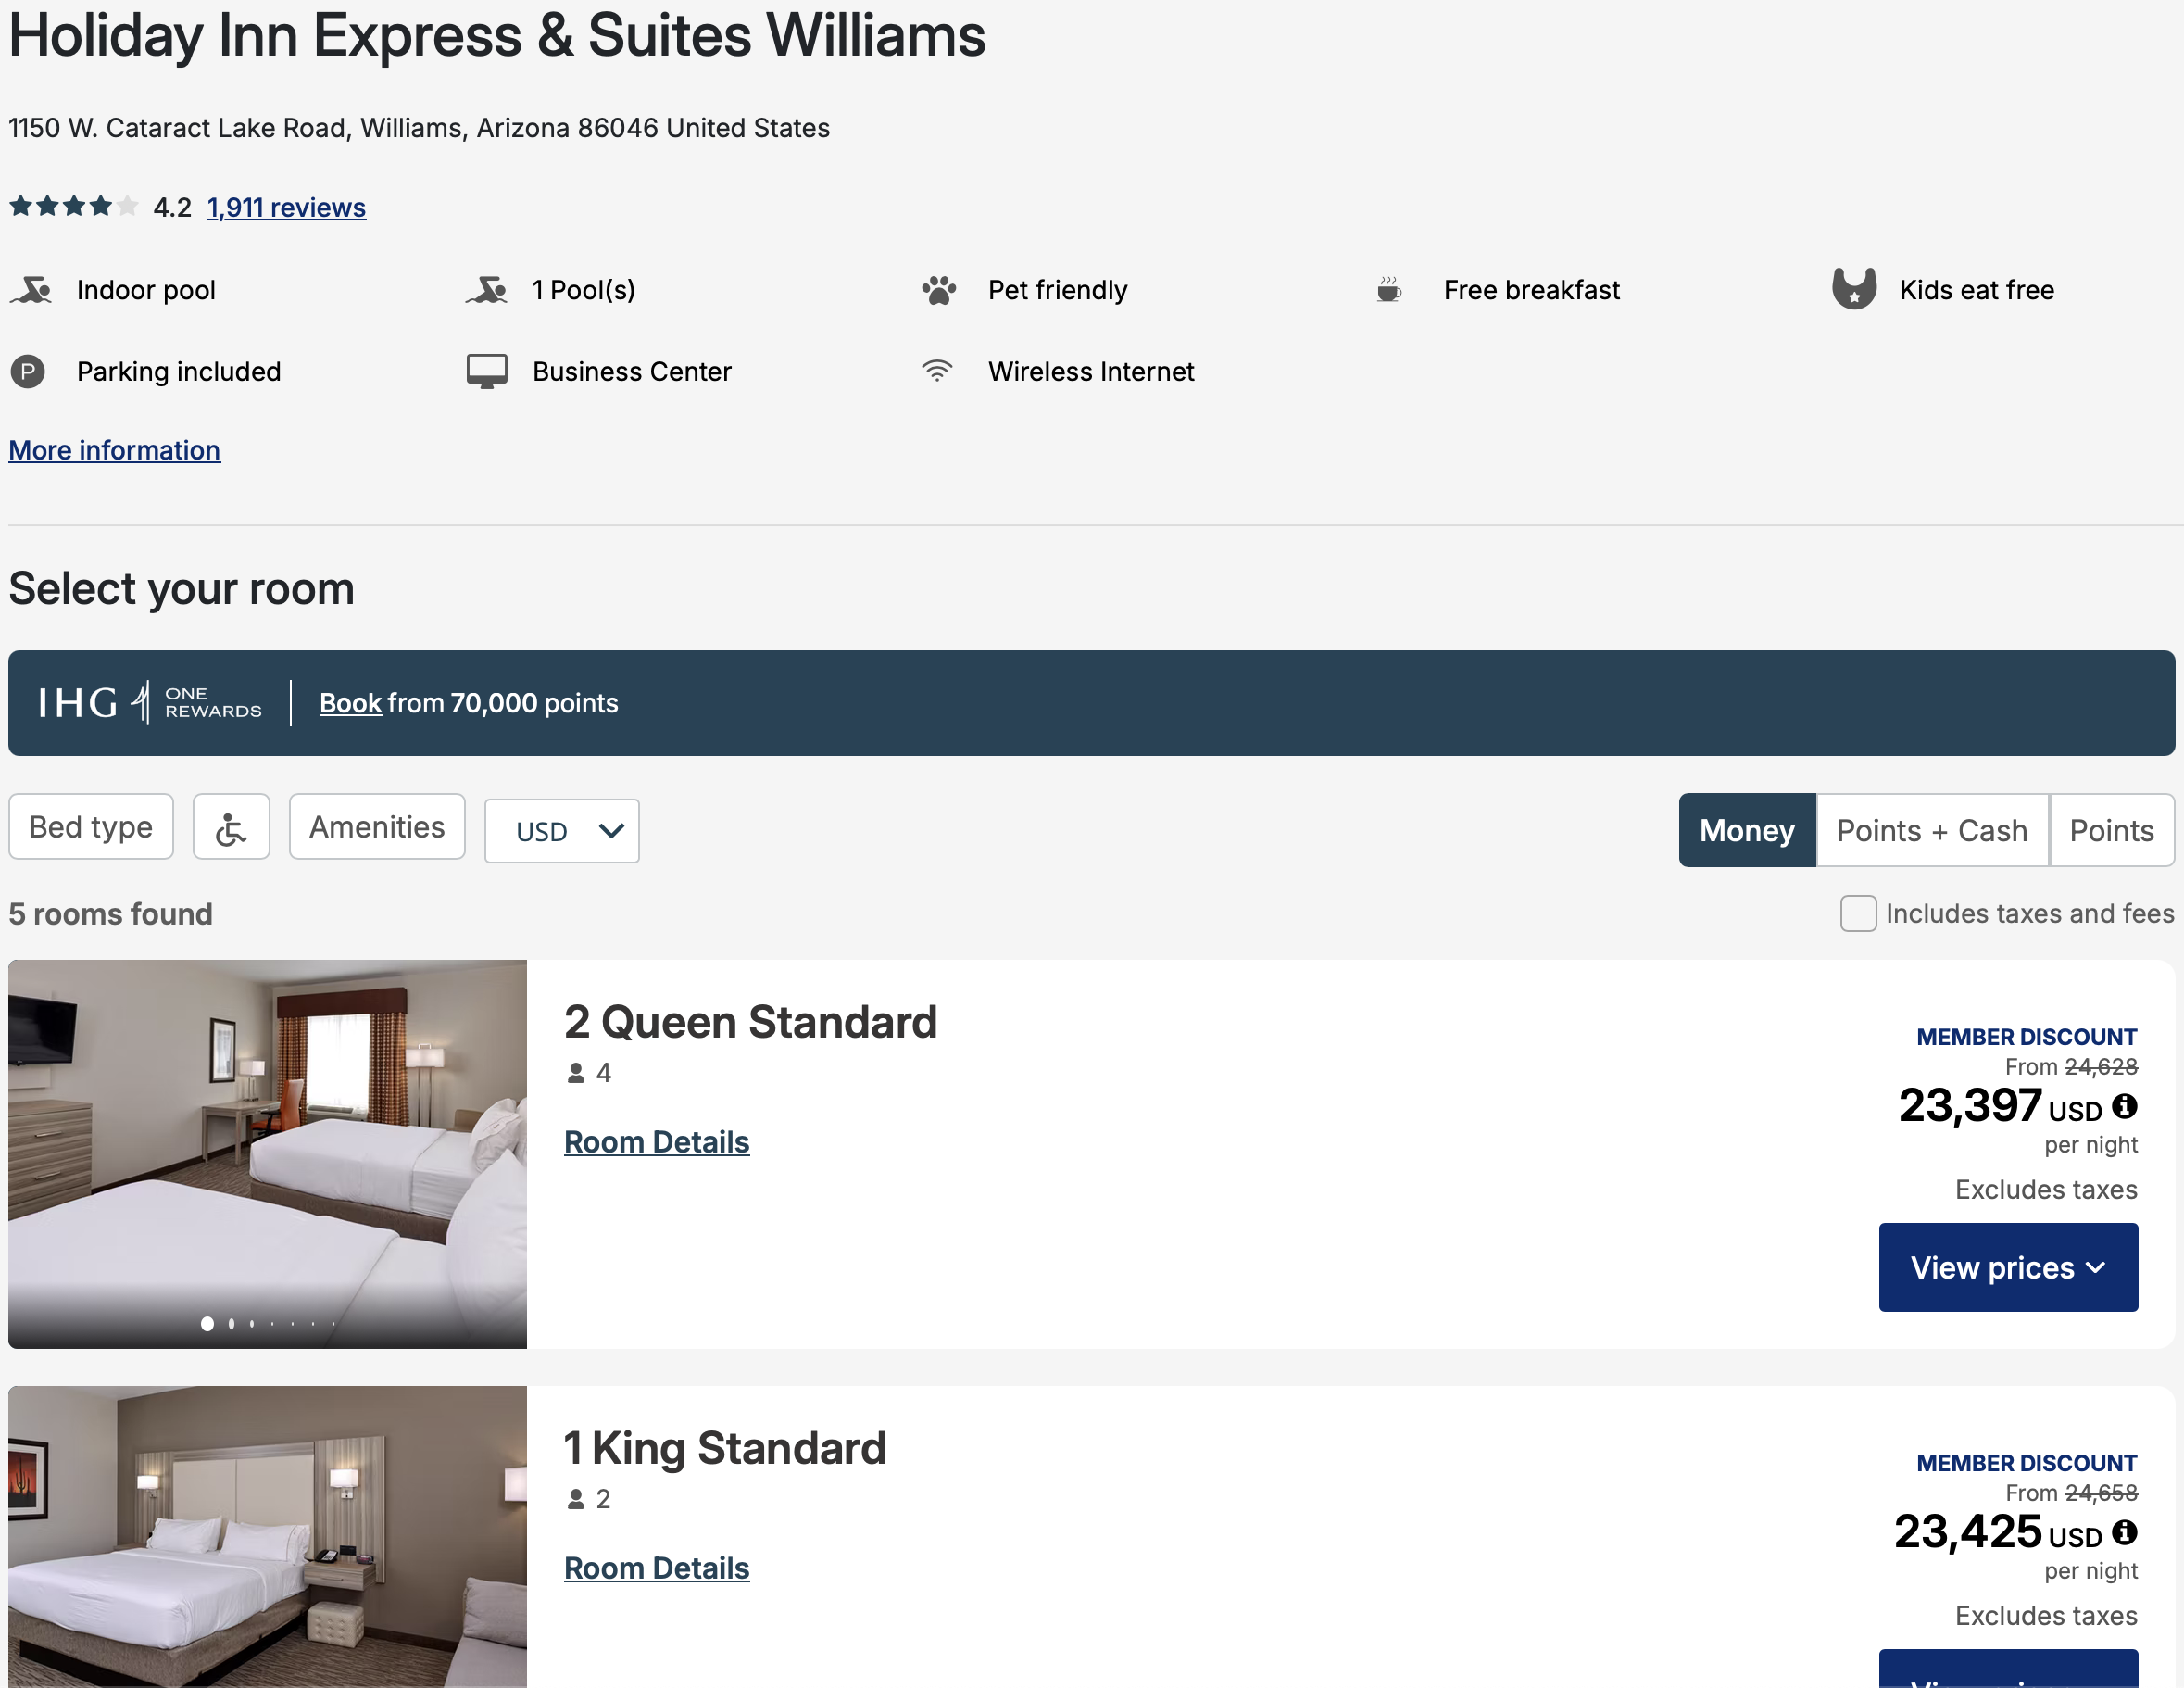The height and width of the screenshot is (1688, 2184).
Task: Click the Business Center monitor icon
Action: coord(487,371)
